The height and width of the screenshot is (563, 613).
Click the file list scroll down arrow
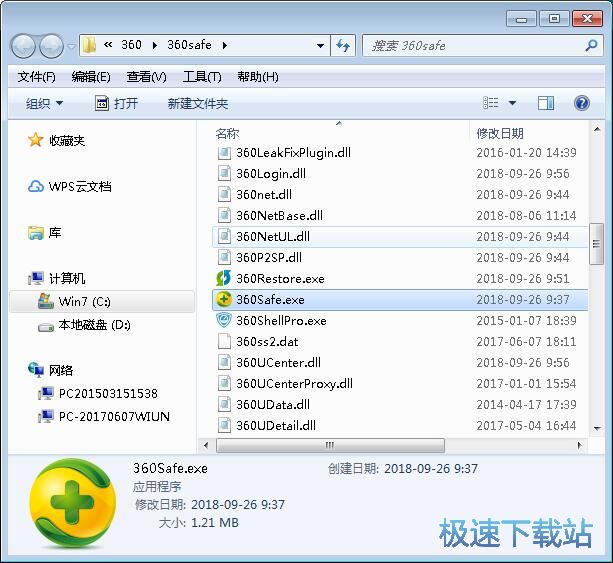597,428
